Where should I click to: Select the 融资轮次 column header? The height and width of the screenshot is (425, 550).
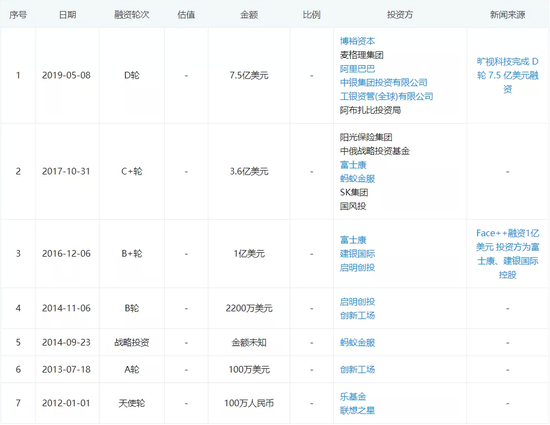(132, 15)
